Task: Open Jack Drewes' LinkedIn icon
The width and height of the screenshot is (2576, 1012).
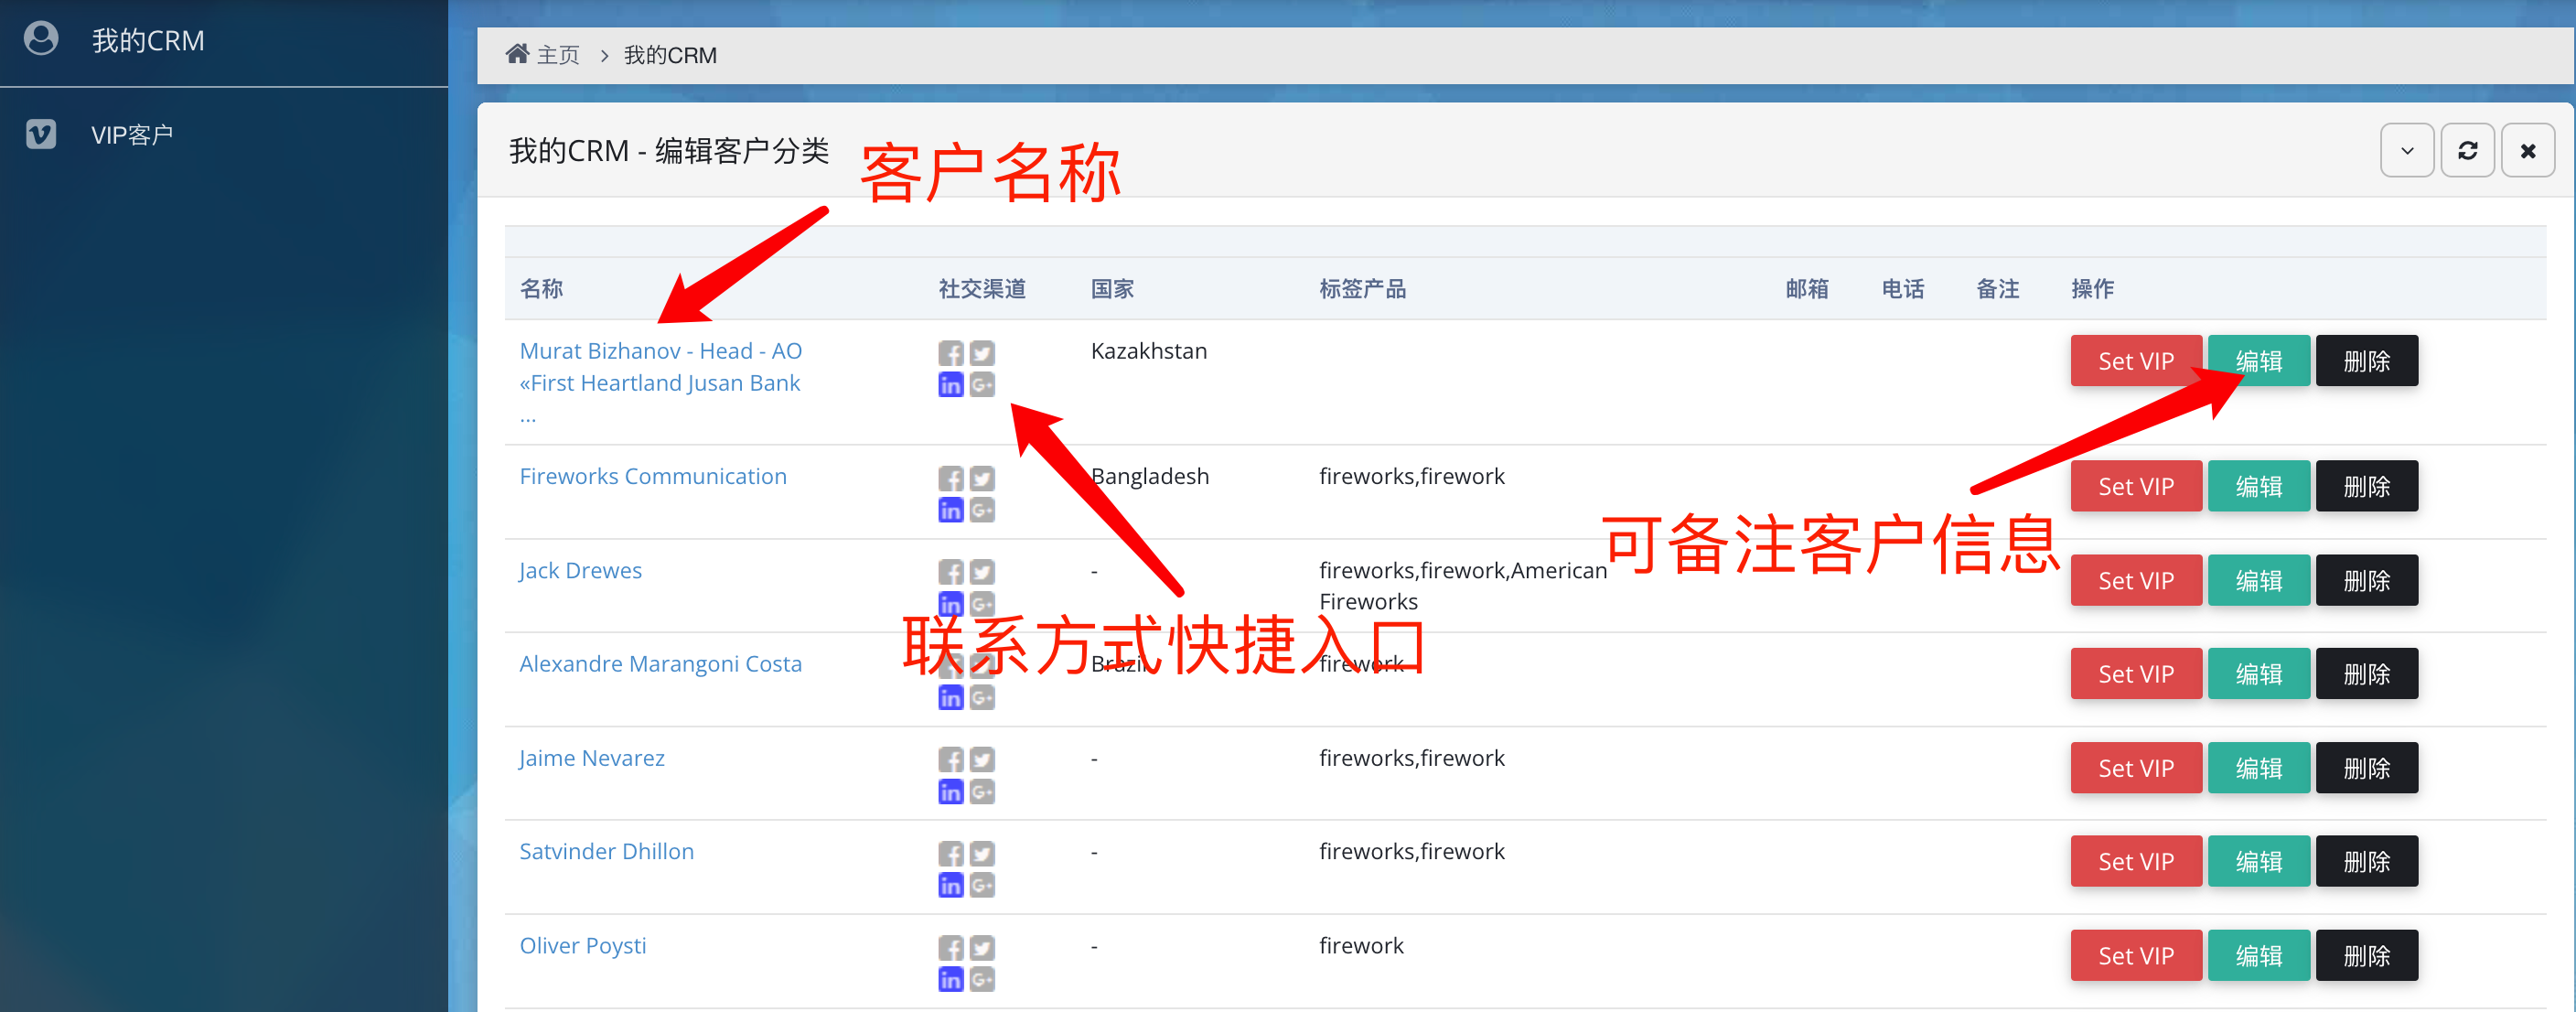Action: tap(951, 604)
